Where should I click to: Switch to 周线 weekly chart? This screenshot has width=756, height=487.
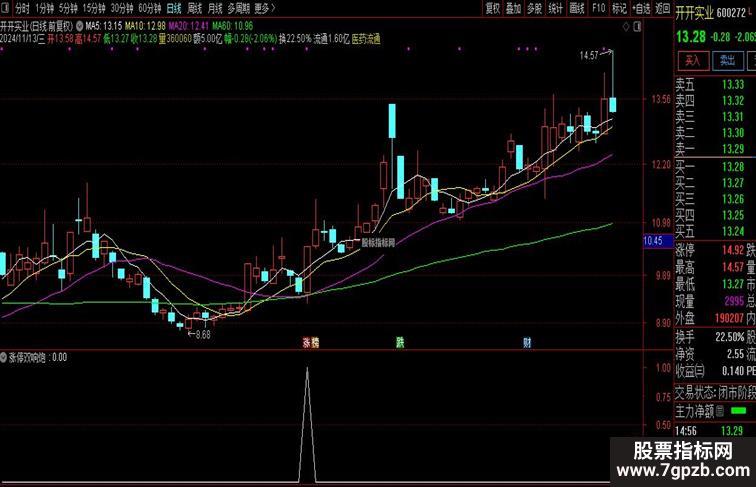pos(195,8)
